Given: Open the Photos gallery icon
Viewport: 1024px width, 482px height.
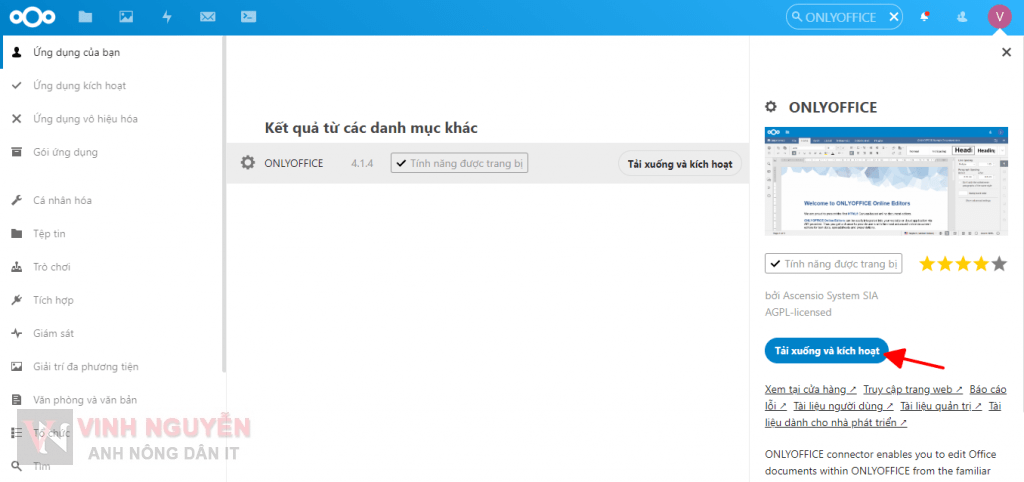Looking at the screenshot, I should tap(126, 17).
